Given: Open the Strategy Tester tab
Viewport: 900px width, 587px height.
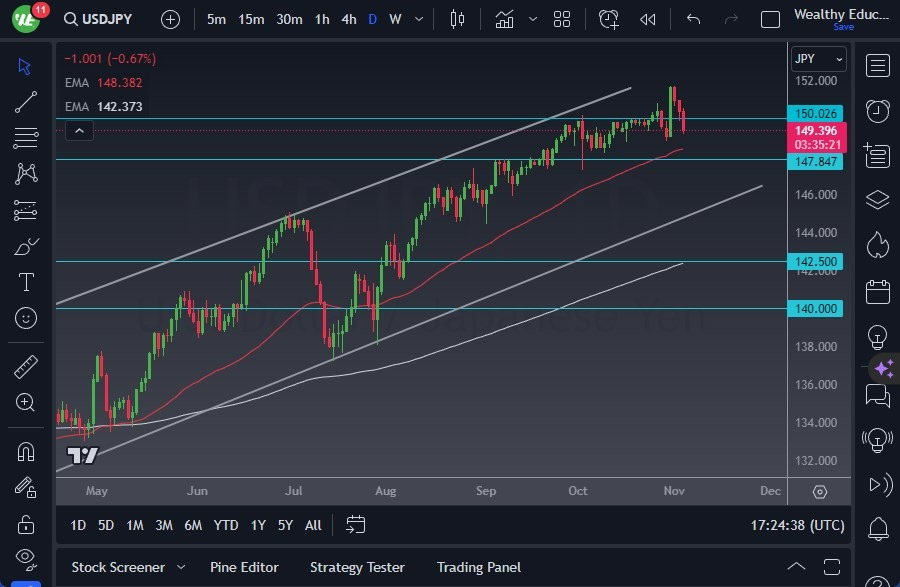Looking at the screenshot, I should 357,567.
